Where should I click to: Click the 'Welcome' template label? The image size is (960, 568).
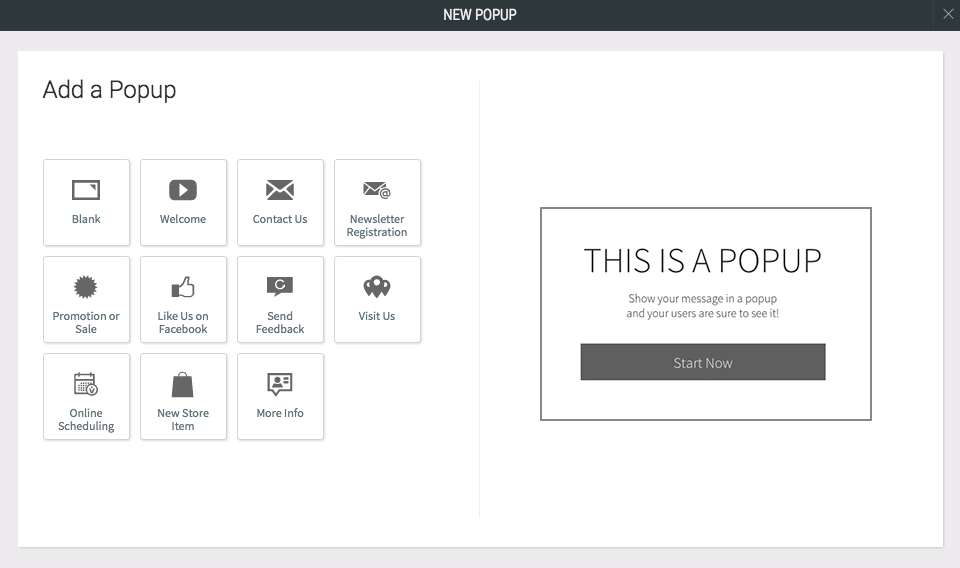pos(183,219)
